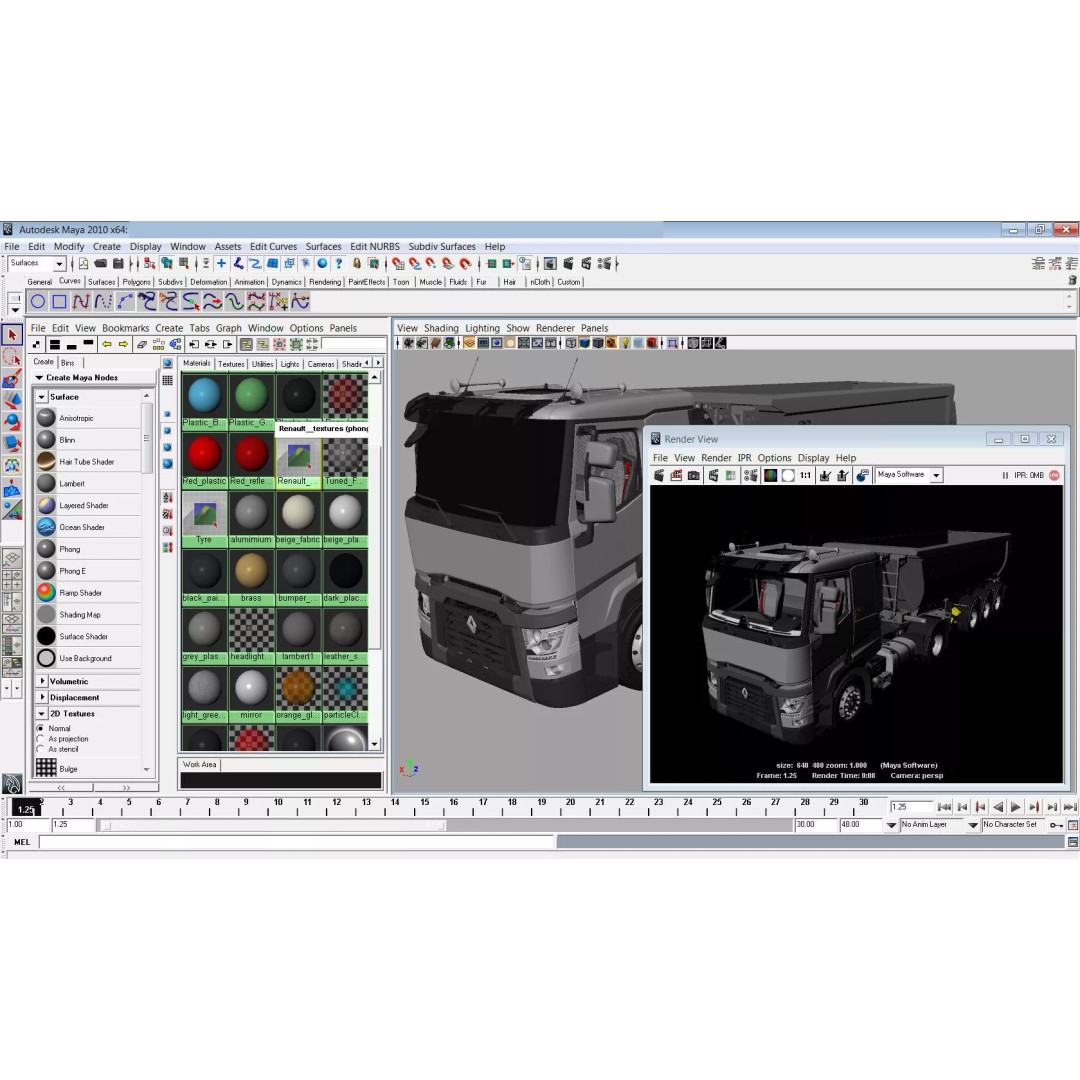Open the viewport Lighting menu
This screenshot has height=1080, width=1080.
pyautogui.click(x=482, y=328)
